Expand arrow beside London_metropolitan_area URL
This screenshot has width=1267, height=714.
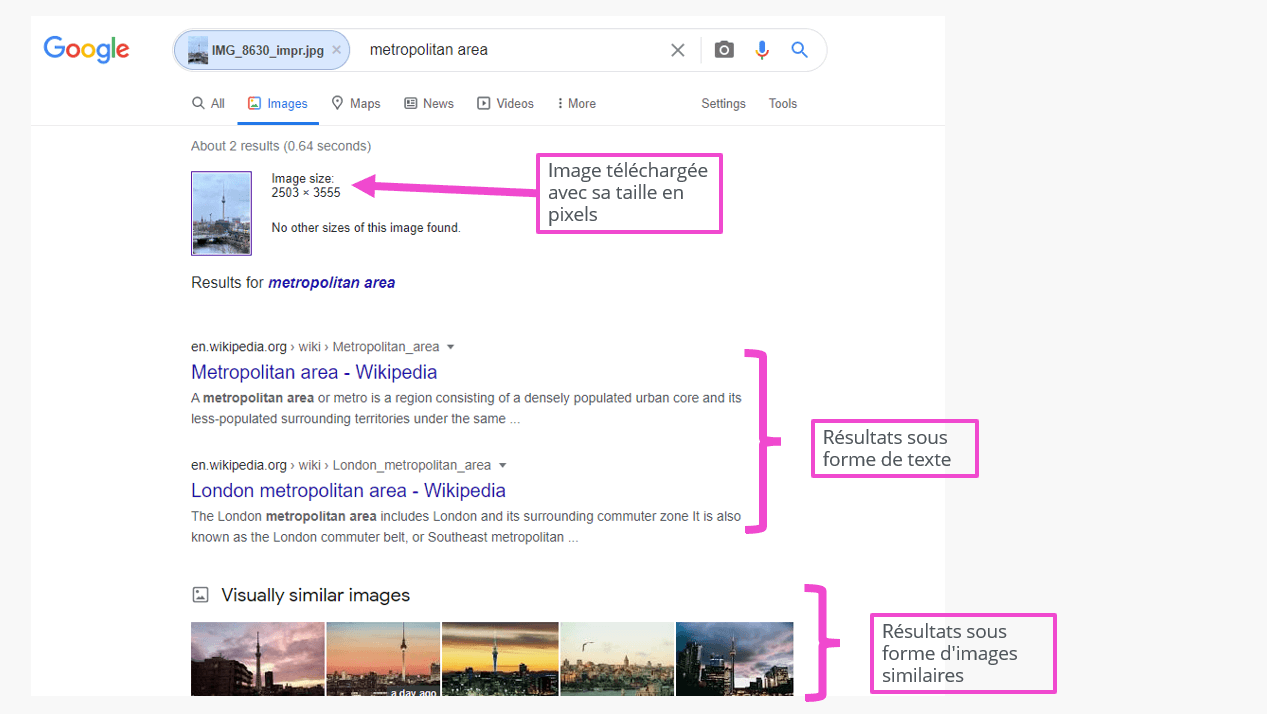502,465
